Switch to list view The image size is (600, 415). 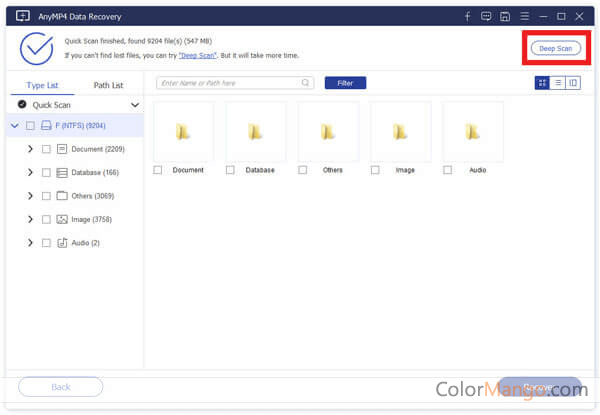(x=558, y=83)
